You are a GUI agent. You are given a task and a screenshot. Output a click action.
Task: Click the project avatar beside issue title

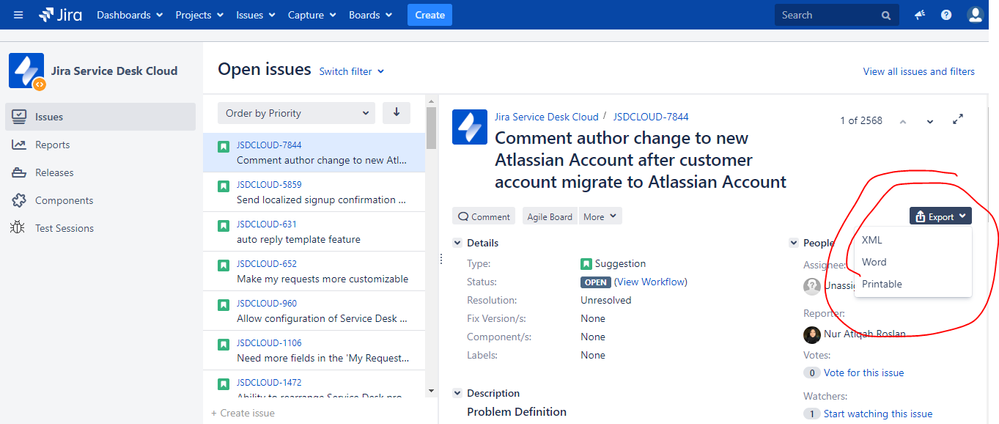pos(470,127)
